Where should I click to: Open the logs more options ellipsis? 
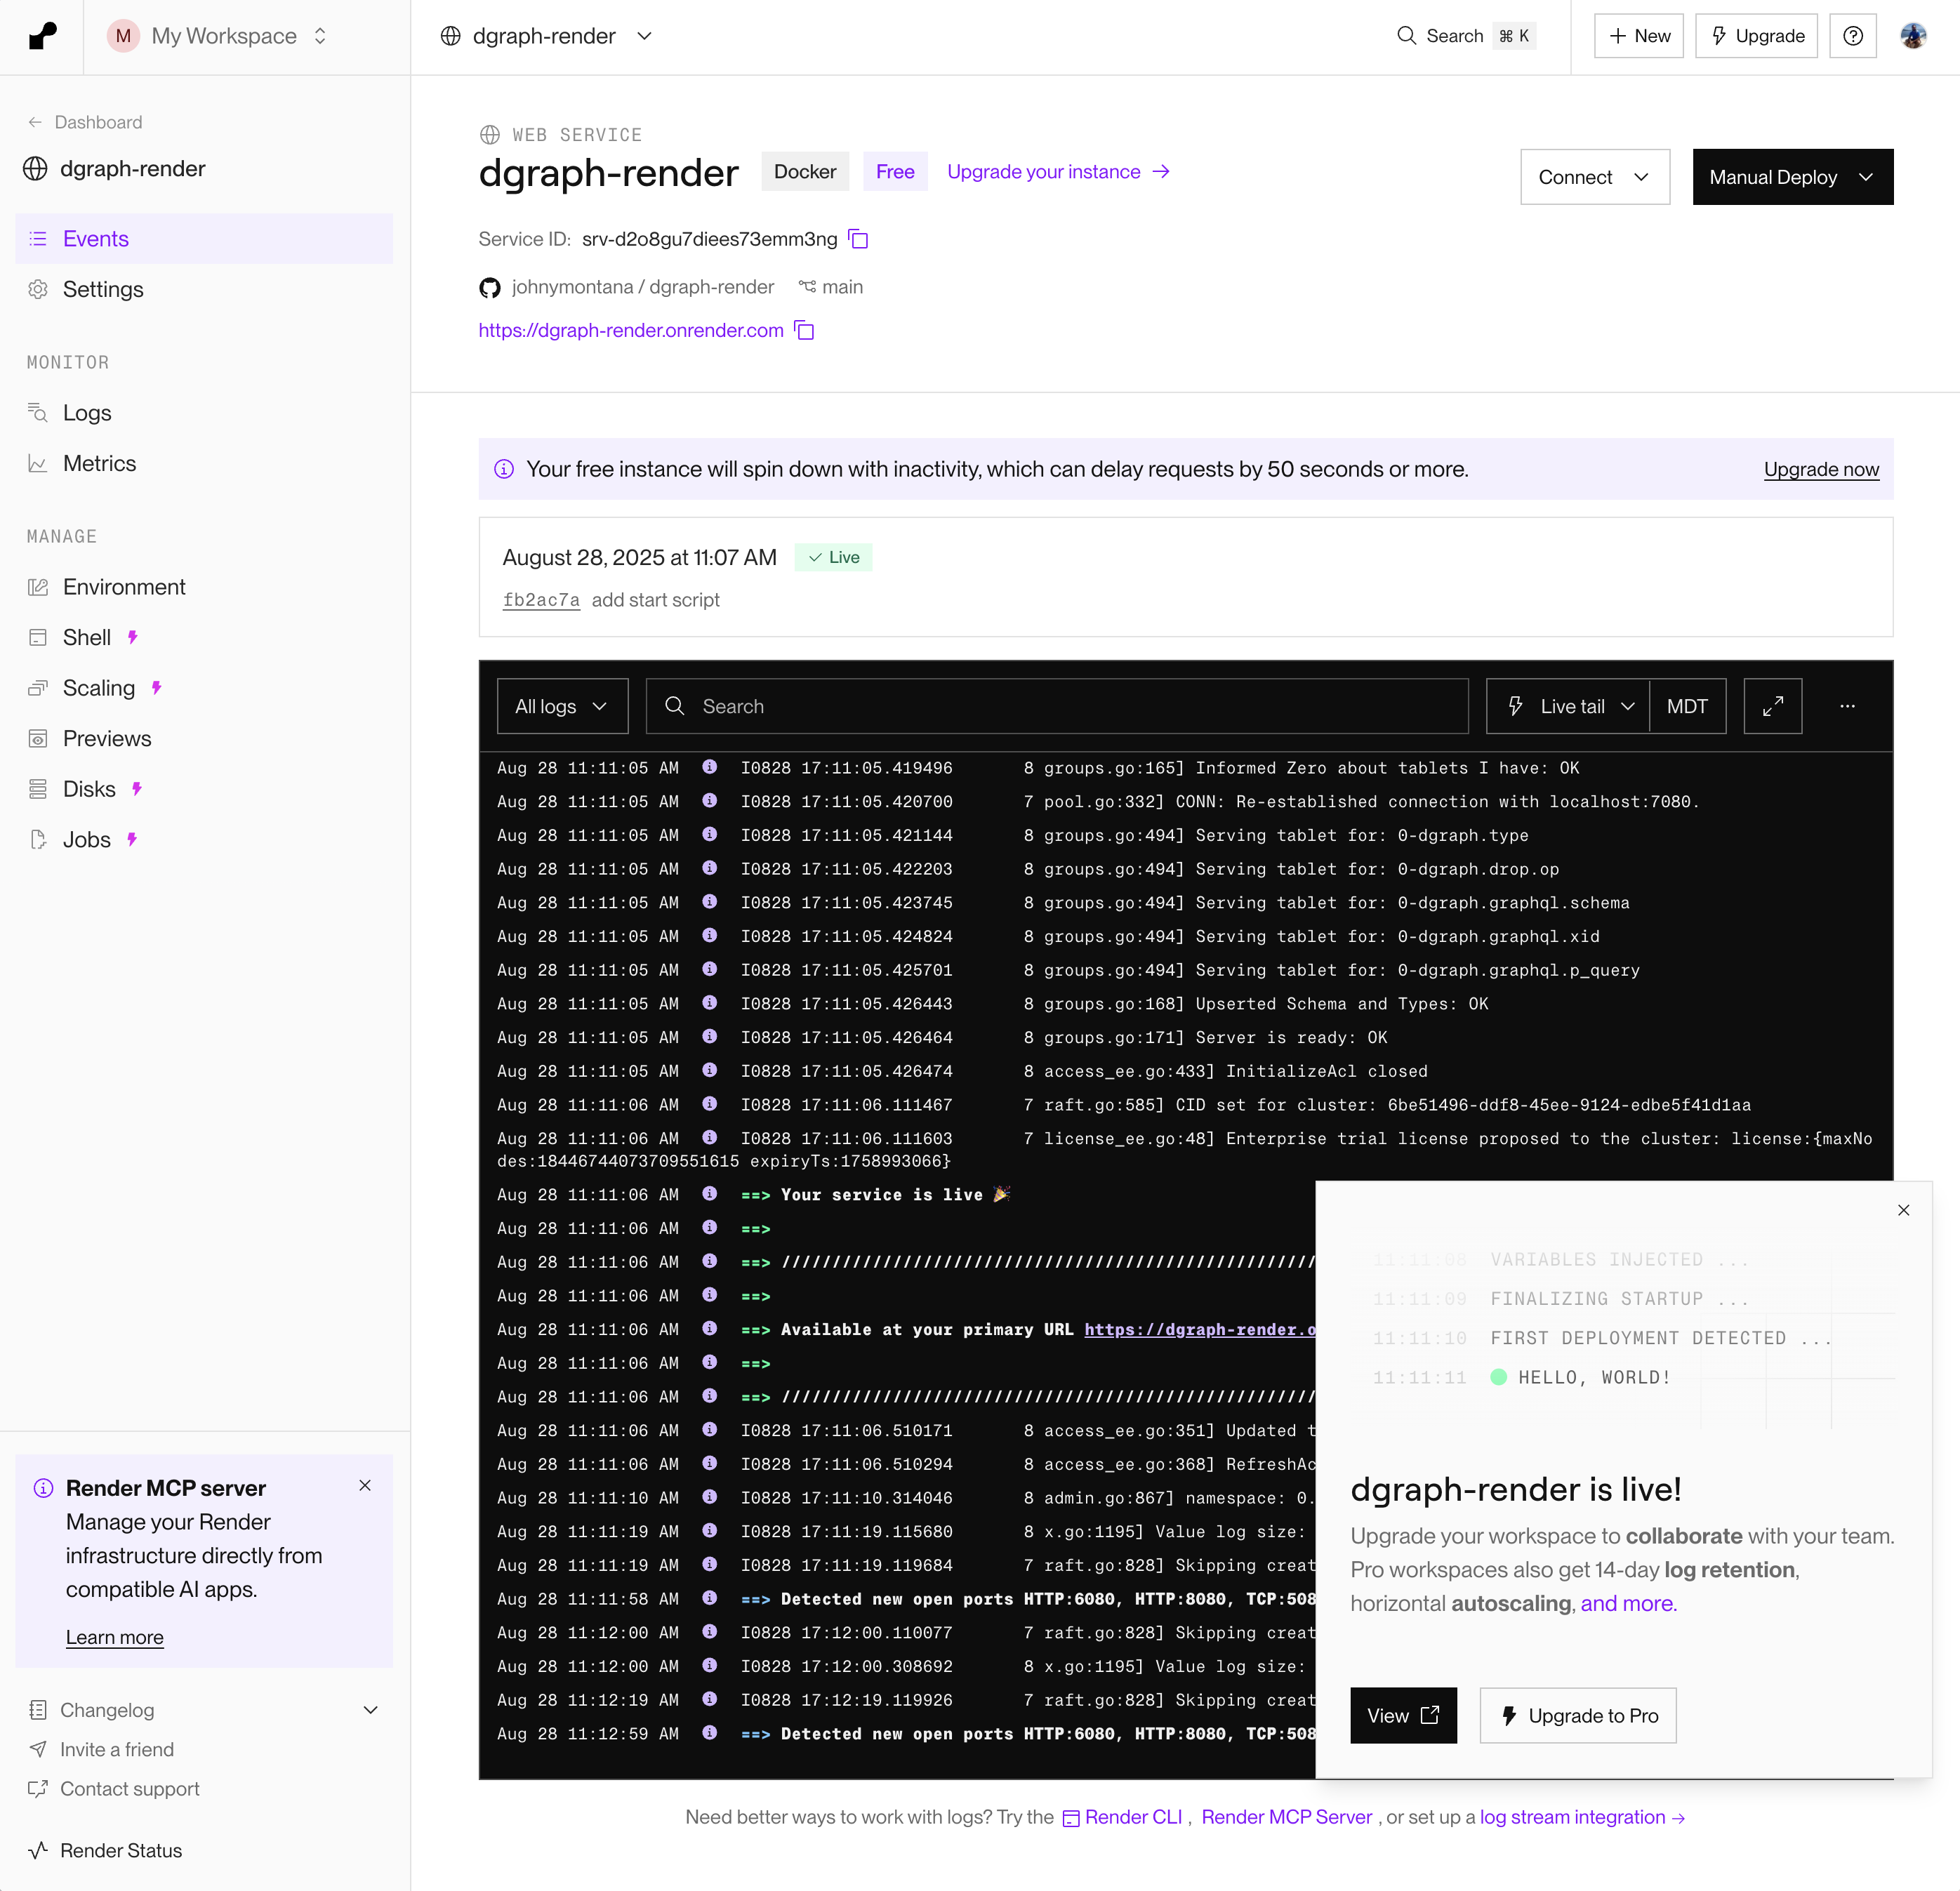point(1847,706)
